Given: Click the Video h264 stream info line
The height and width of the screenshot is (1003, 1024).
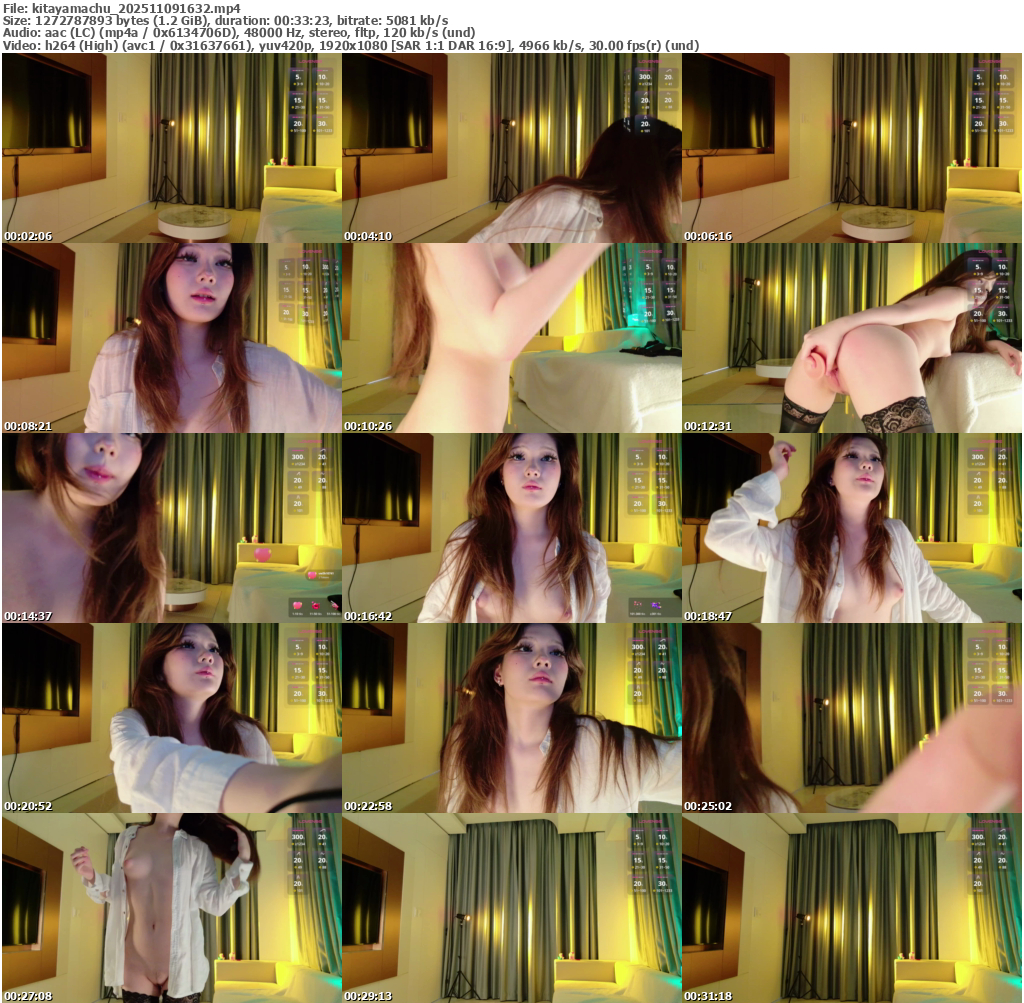Looking at the screenshot, I should point(351,45).
